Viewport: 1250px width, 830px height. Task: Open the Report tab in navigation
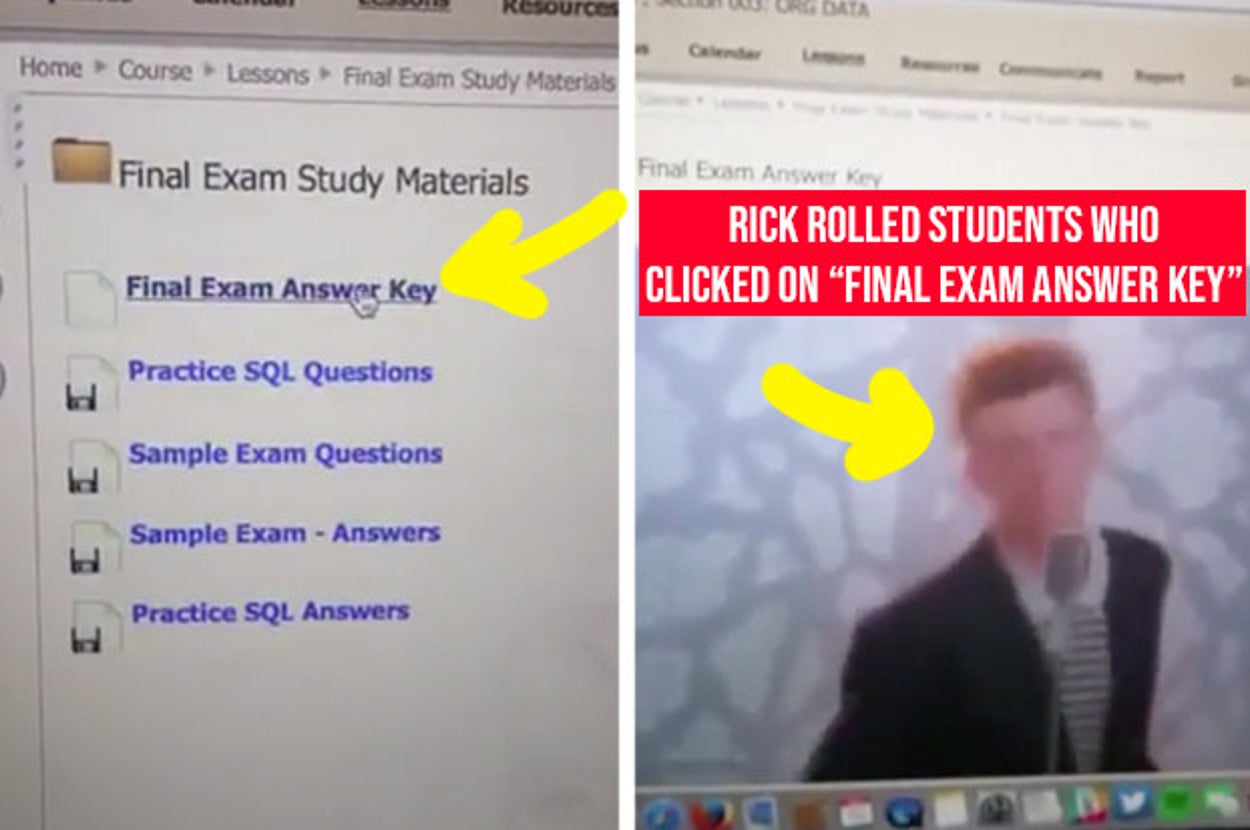1159,76
